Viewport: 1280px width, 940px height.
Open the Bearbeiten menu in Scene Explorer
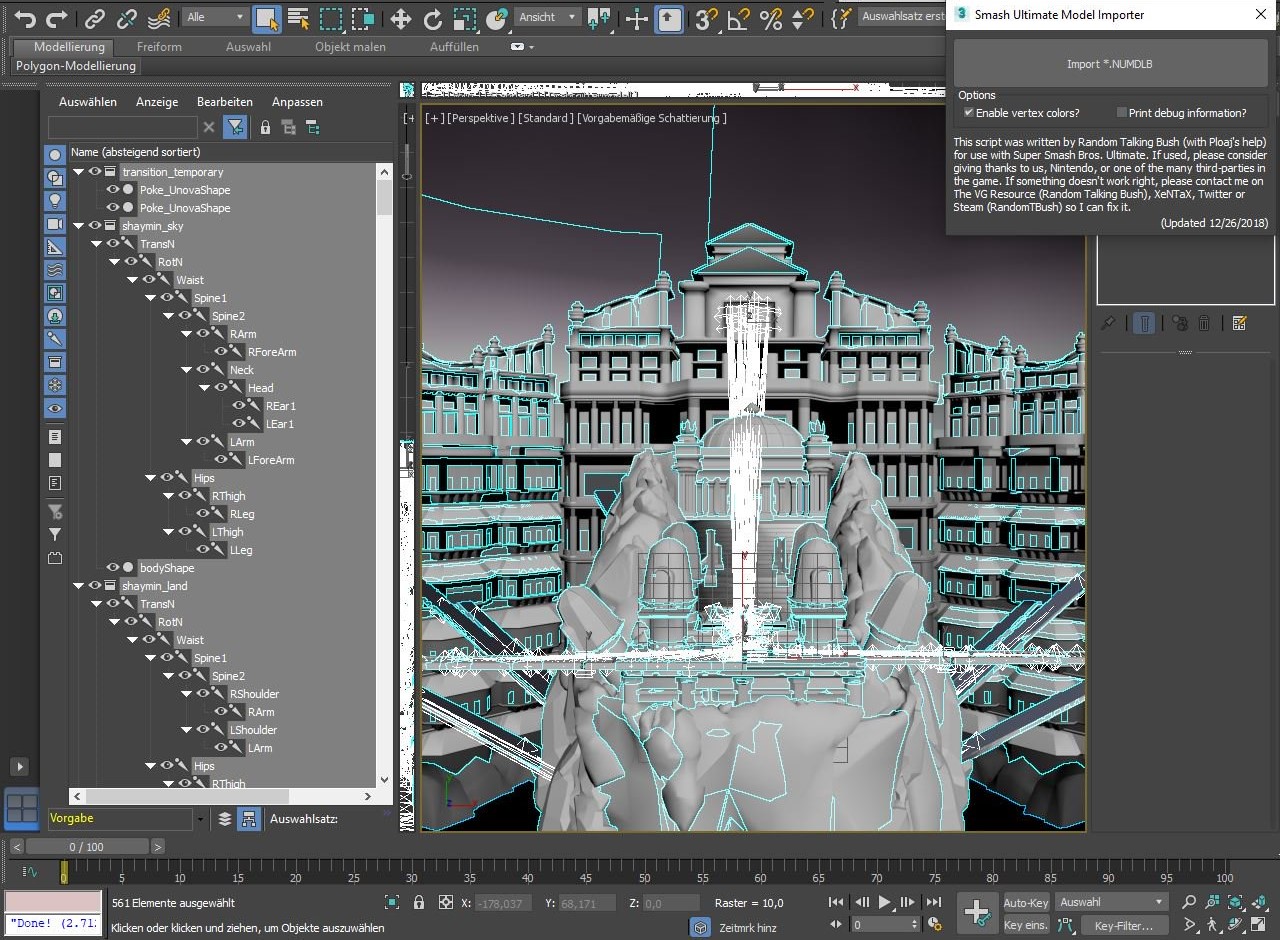tap(225, 102)
